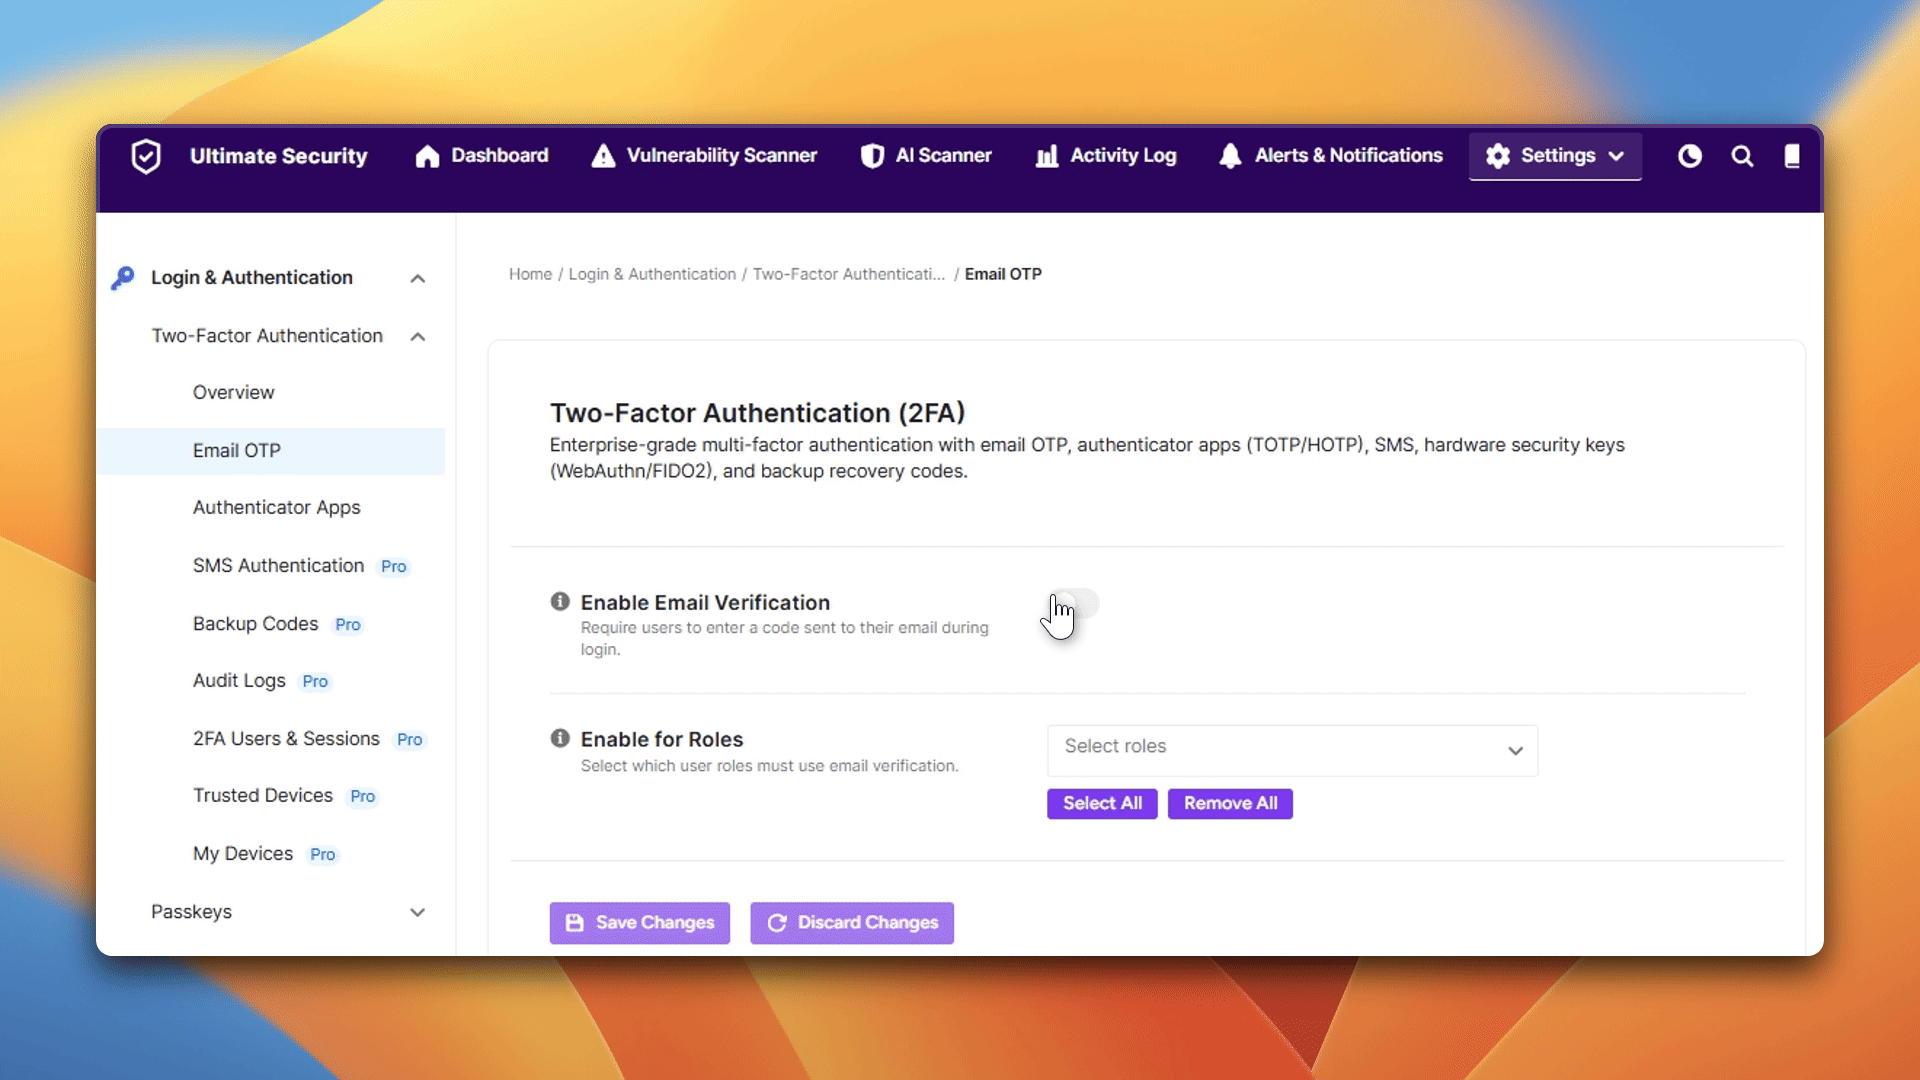Open search via magnifier icon
Viewport: 1920px width, 1080px height.
[x=1742, y=156]
